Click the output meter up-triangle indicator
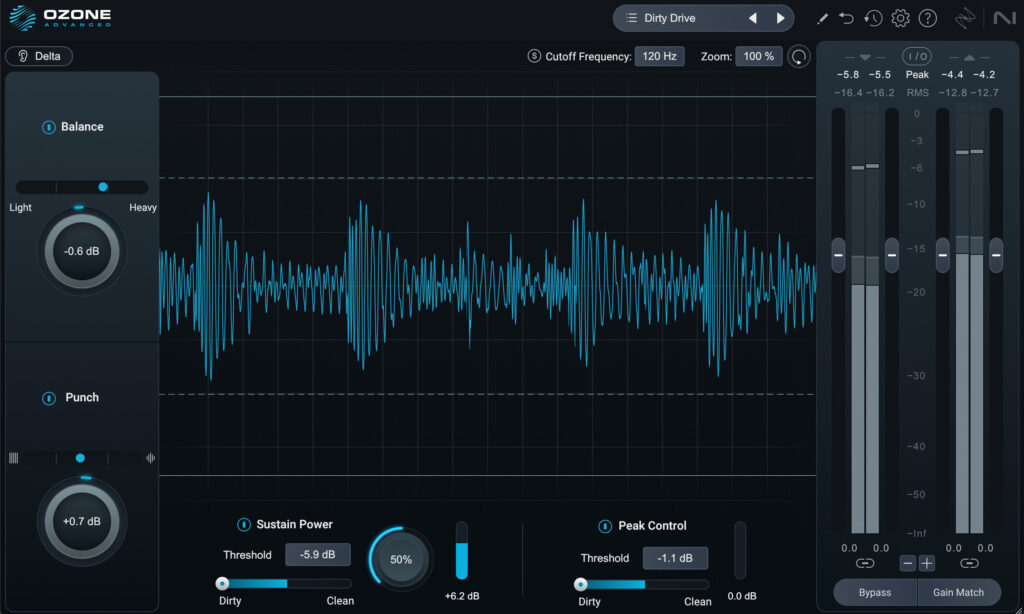The image size is (1024, 614). pos(969,57)
